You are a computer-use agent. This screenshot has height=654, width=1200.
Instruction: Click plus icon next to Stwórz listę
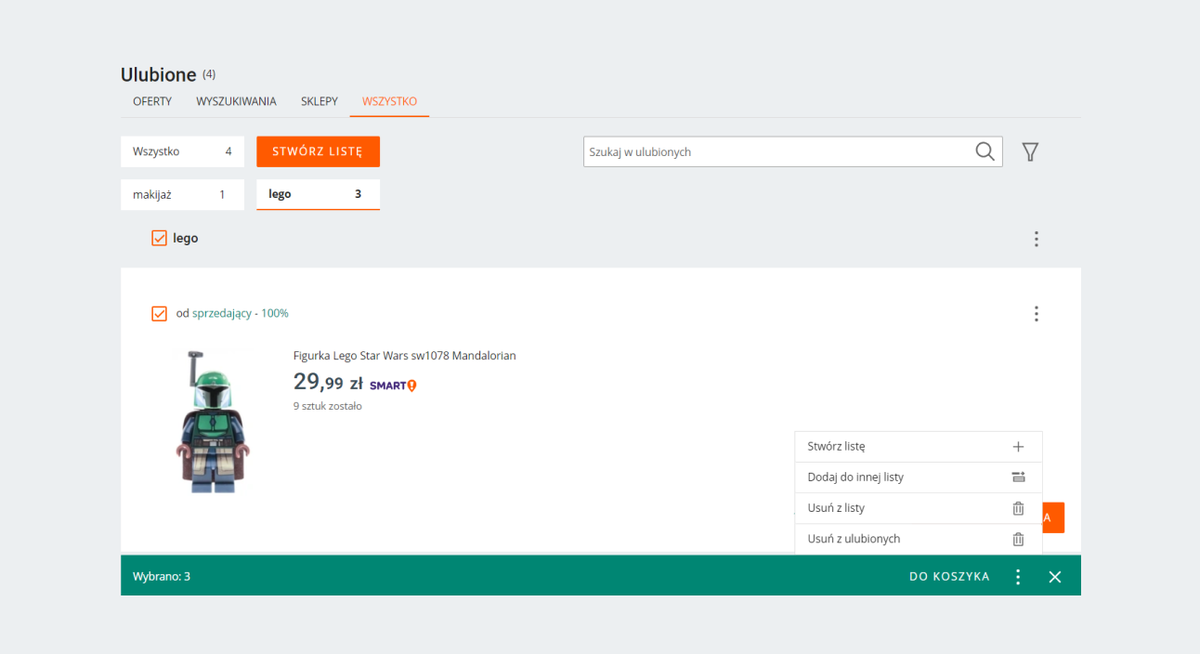tap(1018, 447)
